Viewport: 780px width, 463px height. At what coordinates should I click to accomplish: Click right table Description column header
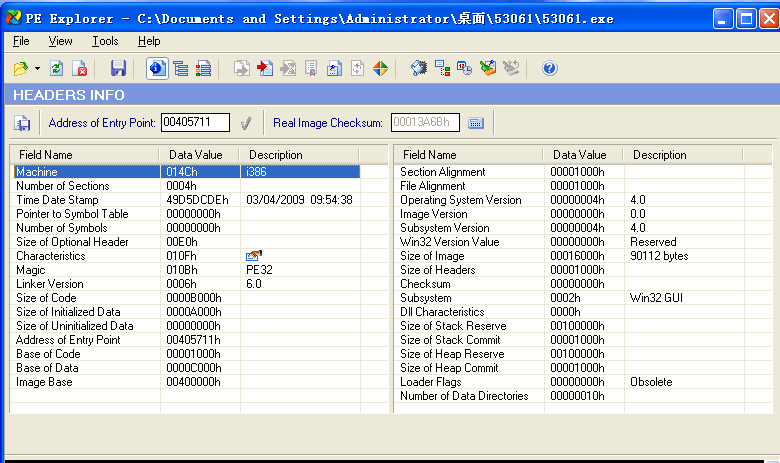[x=682, y=155]
